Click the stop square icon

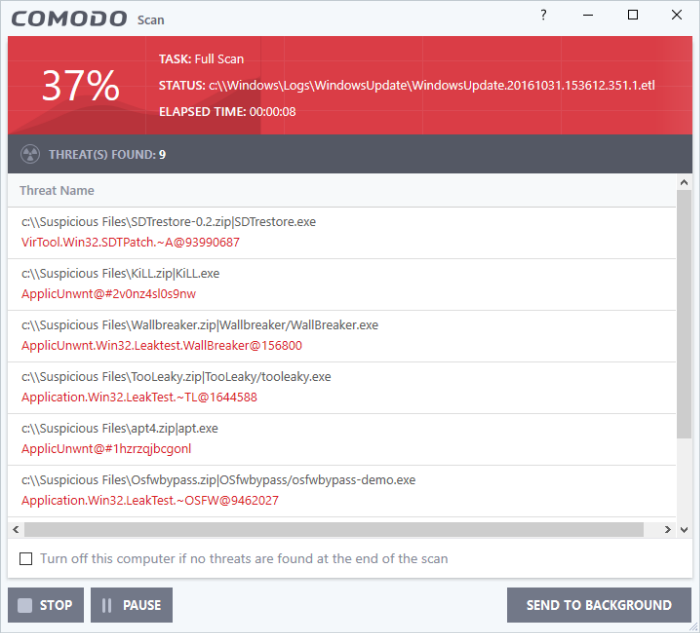(25, 605)
